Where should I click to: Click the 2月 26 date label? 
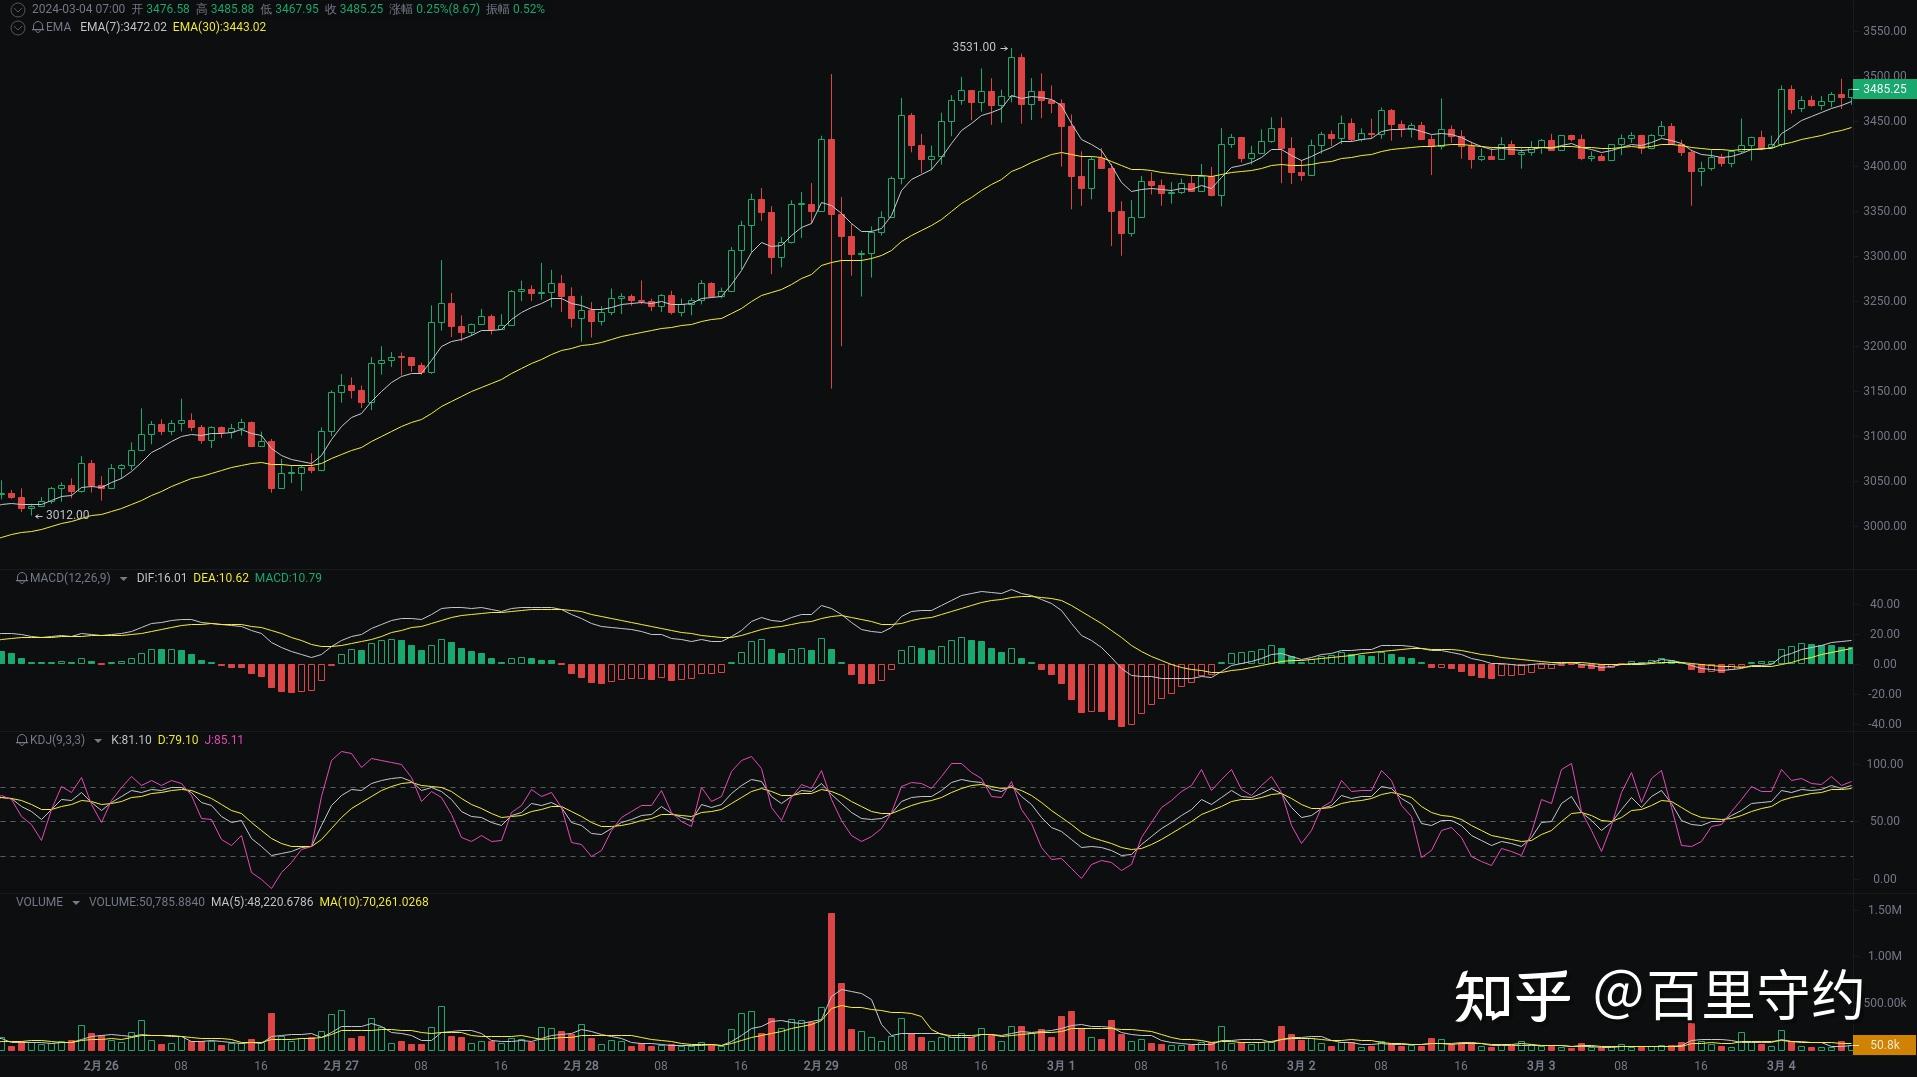(101, 1066)
